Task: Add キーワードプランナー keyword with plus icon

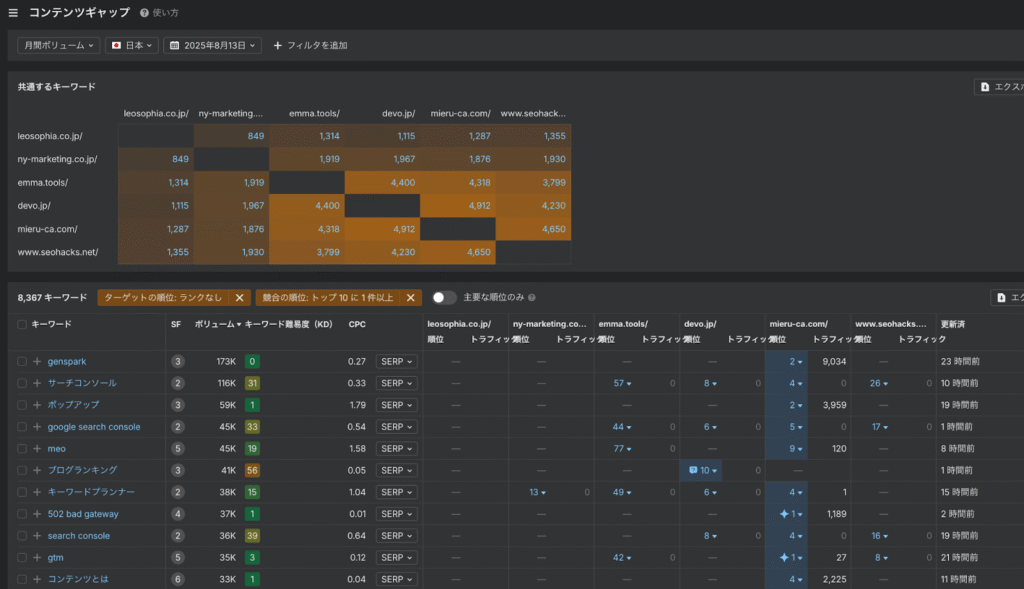Action: [37, 492]
